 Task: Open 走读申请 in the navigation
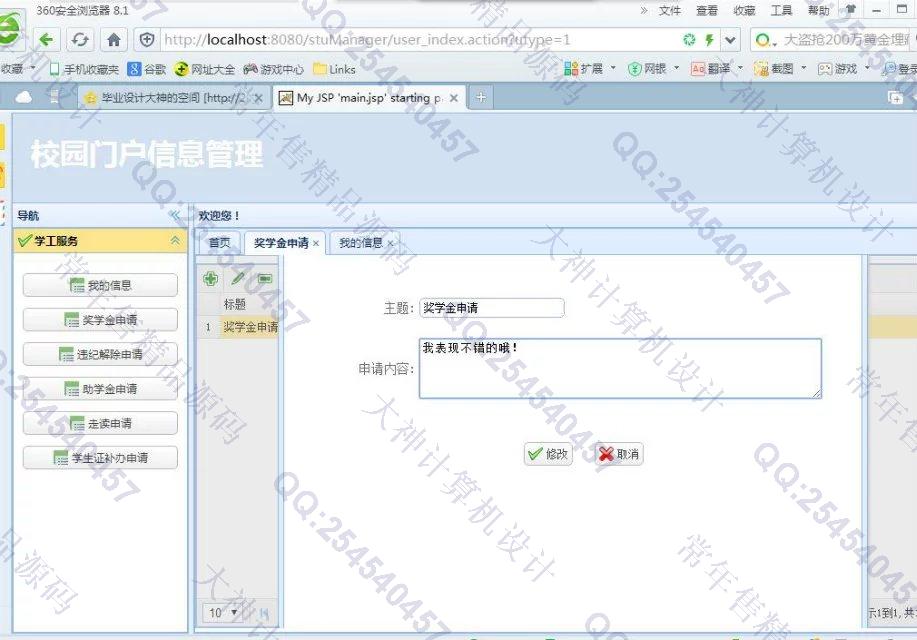click(100, 423)
